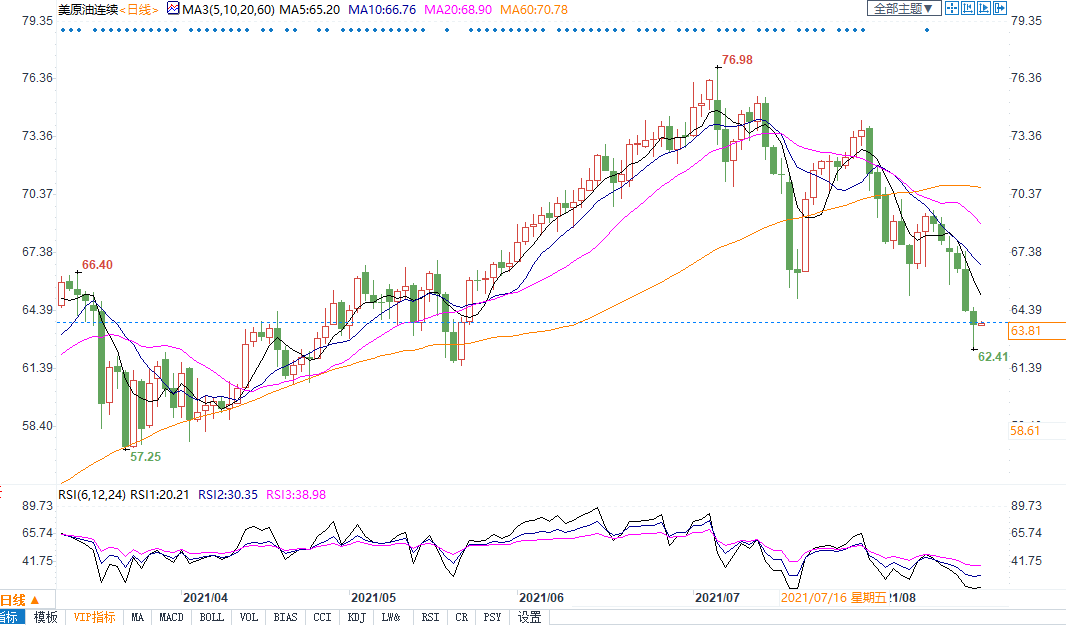Click the 设置 settings button
This screenshot has height=625, width=1066.
[x=529, y=617]
